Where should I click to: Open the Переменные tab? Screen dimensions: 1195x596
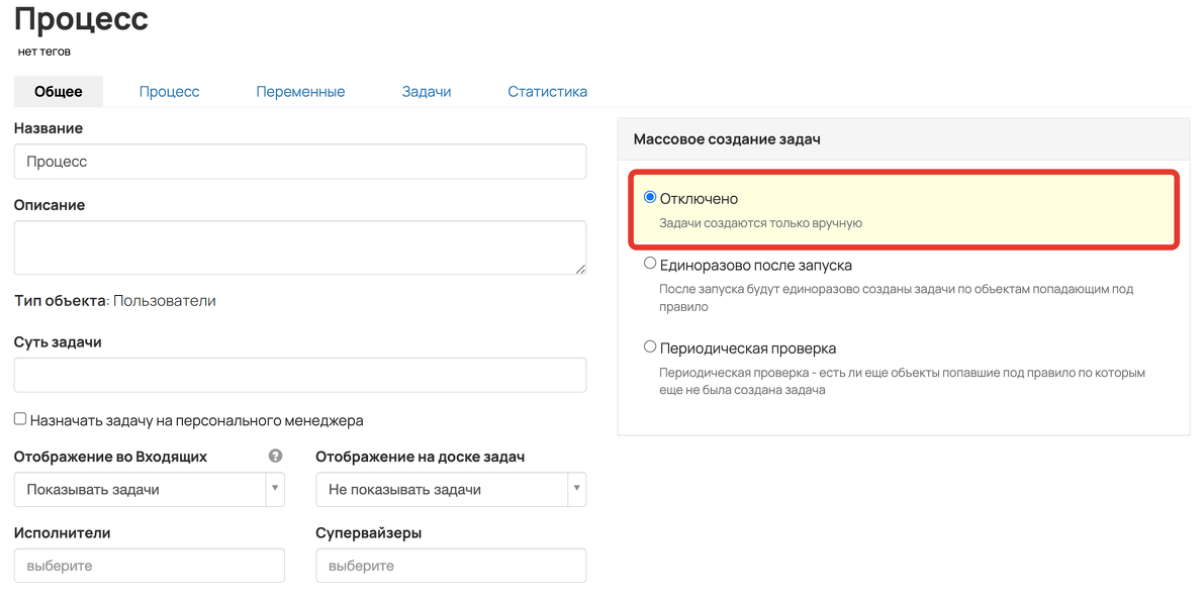[x=300, y=91]
